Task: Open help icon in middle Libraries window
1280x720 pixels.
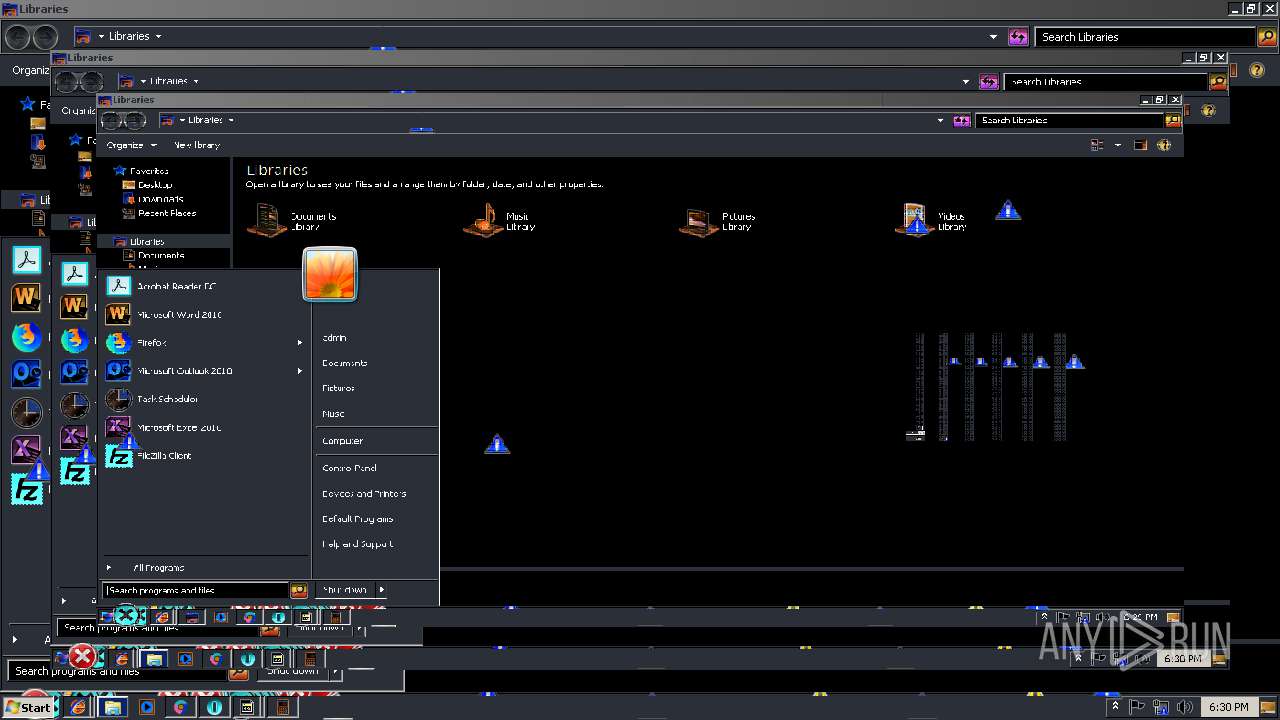Action: (x=1209, y=110)
